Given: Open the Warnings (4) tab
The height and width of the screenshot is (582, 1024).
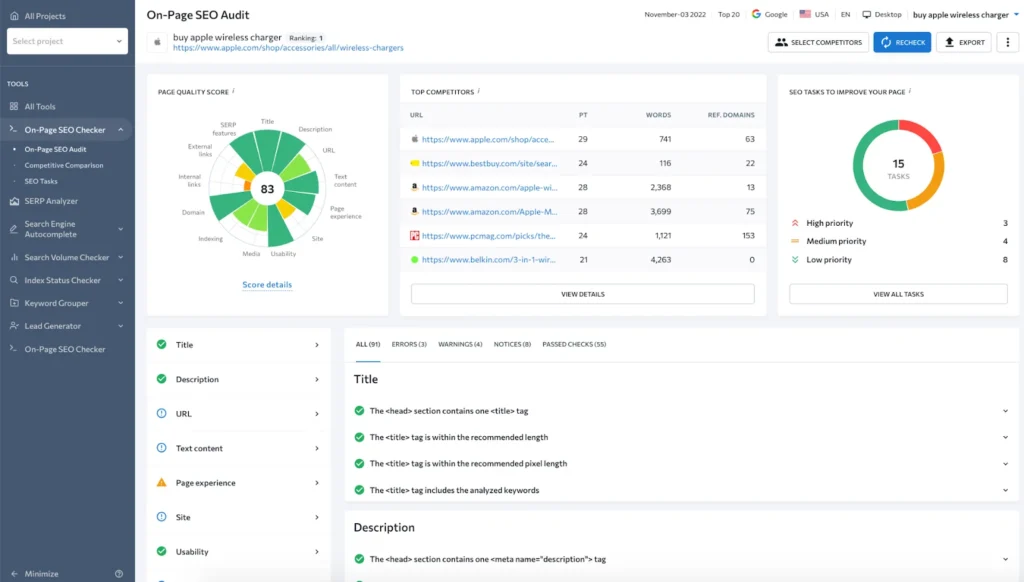Looking at the screenshot, I should pos(460,344).
